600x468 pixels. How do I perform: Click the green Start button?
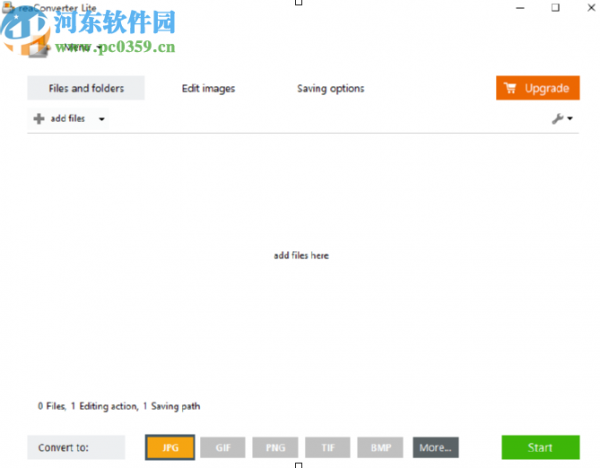point(540,447)
